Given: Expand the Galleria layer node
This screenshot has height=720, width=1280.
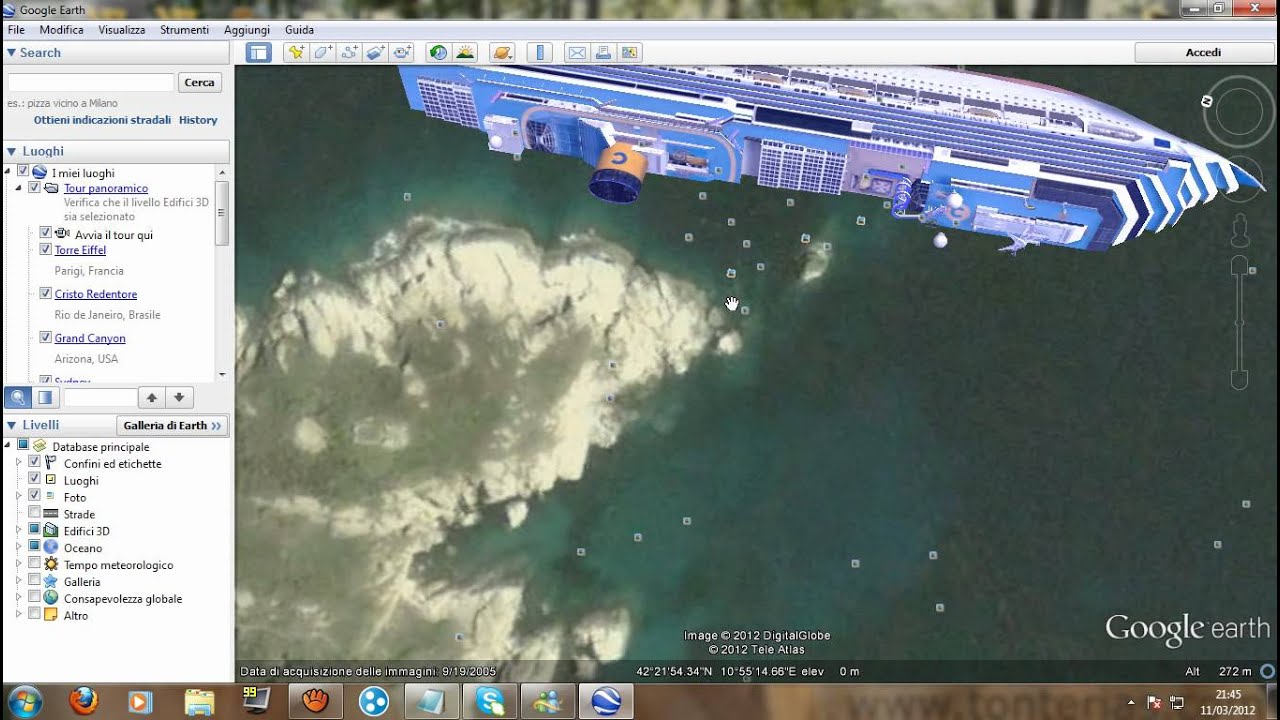Looking at the screenshot, I should pyautogui.click(x=19, y=581).
